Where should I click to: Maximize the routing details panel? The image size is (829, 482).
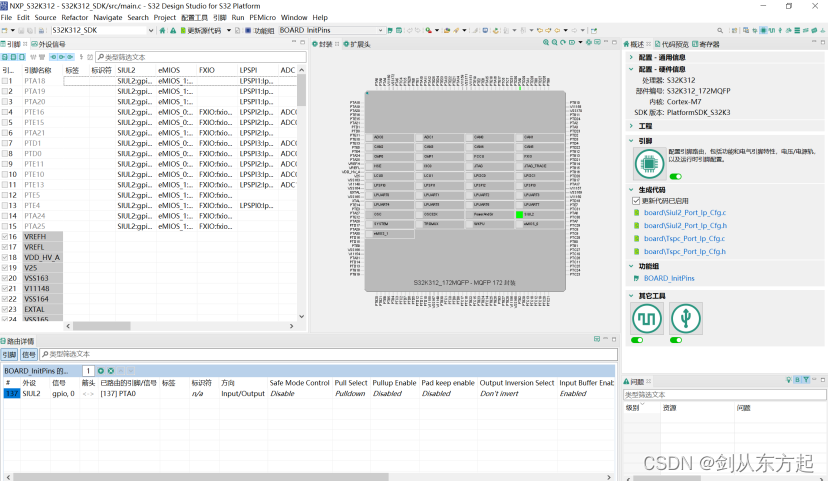point(614,339)
